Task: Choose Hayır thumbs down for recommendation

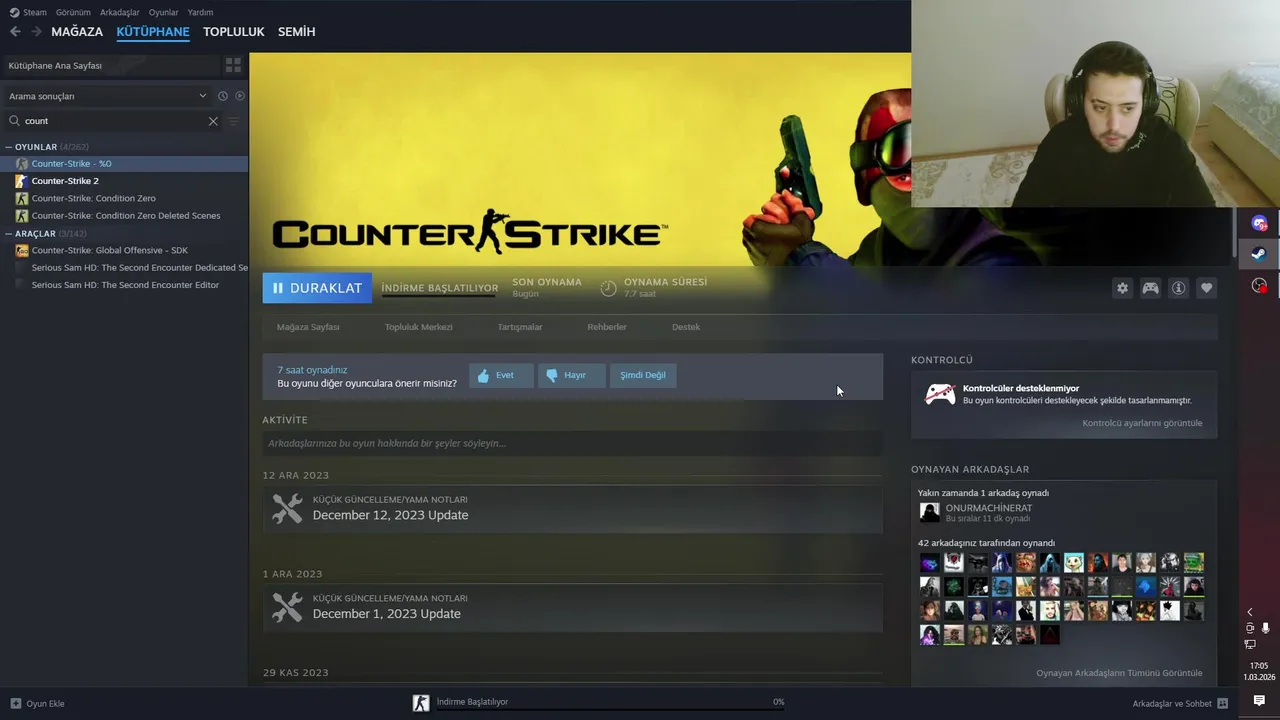Action: click(571, 375)
